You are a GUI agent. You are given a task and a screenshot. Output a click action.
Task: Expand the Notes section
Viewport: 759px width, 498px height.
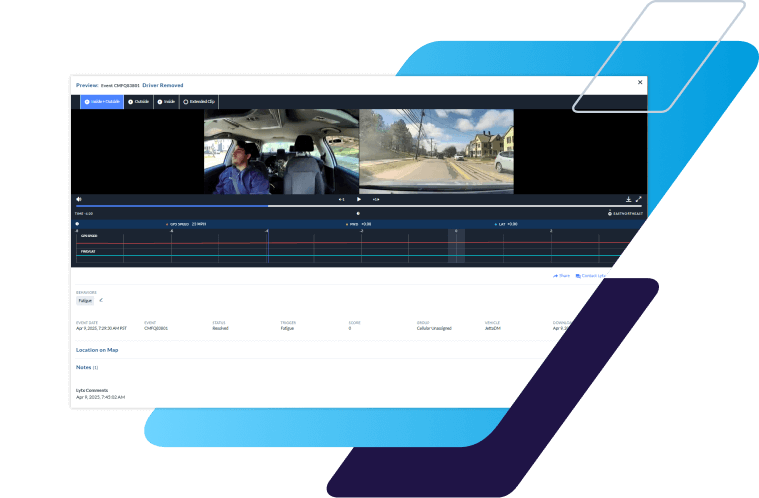[86, 367]
